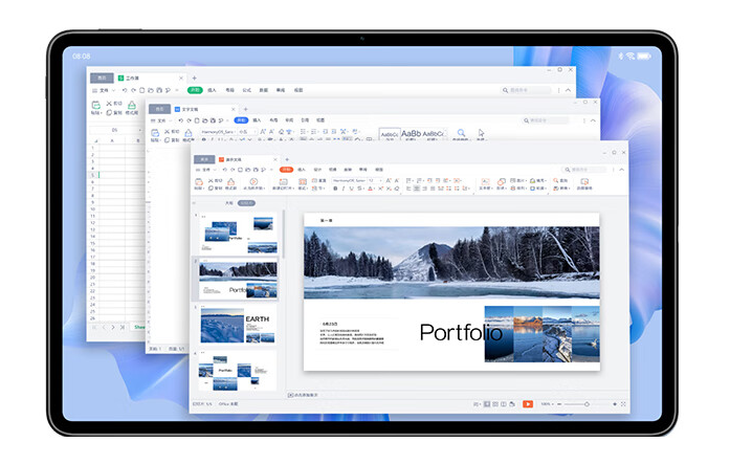Open the font name dropdown in the presentation ribbon
The height and width of the screenshot is (464, 730).
(350, 180)
